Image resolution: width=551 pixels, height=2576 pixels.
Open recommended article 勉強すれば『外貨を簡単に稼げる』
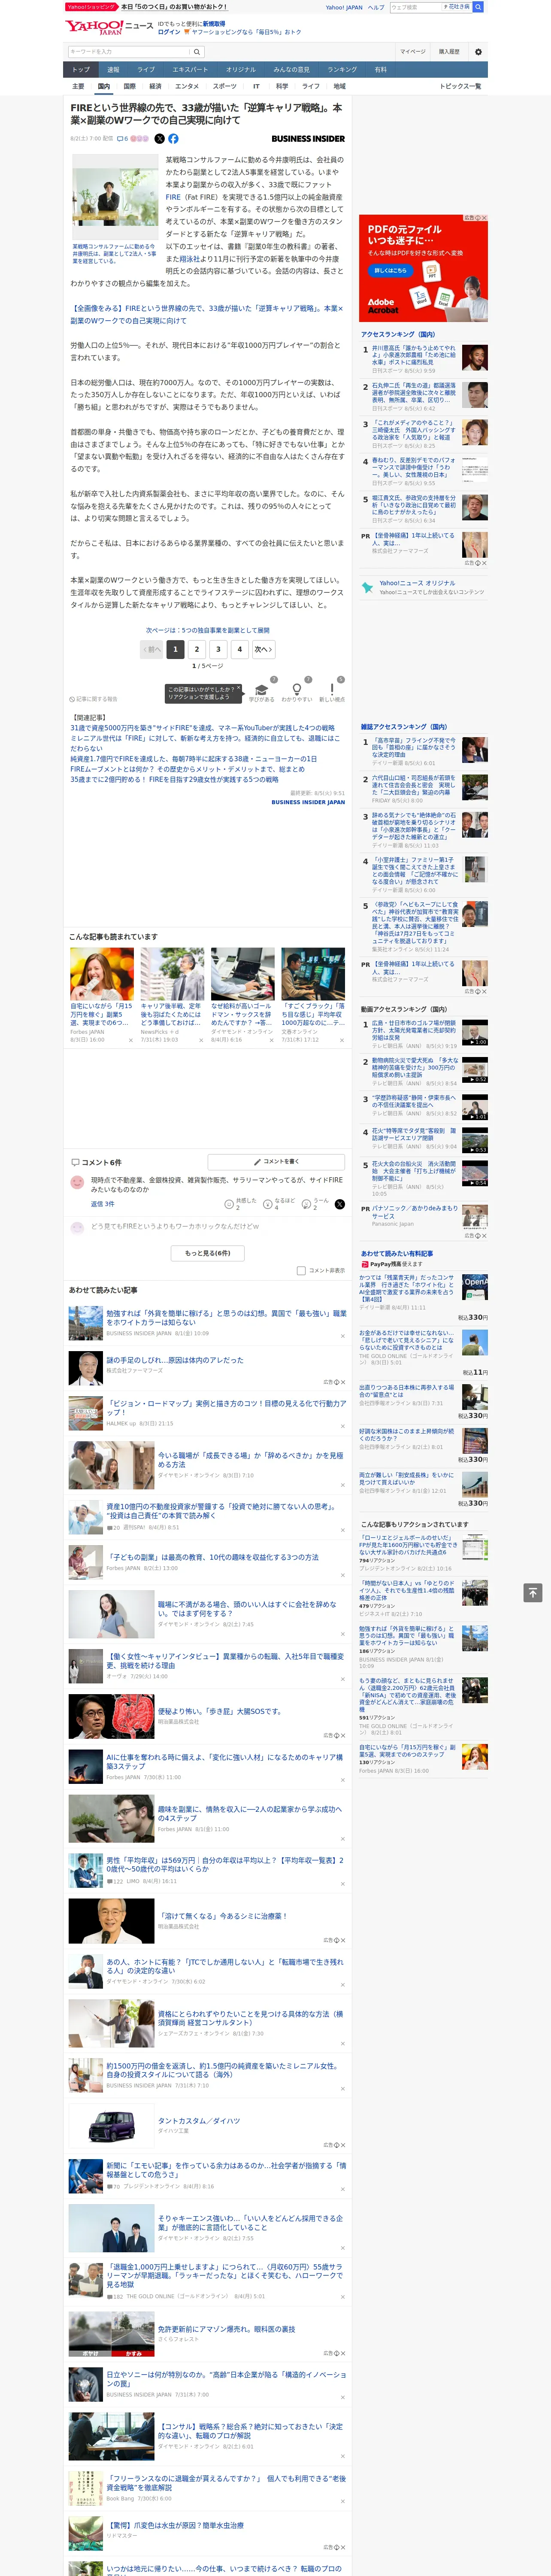point(226,1317)
